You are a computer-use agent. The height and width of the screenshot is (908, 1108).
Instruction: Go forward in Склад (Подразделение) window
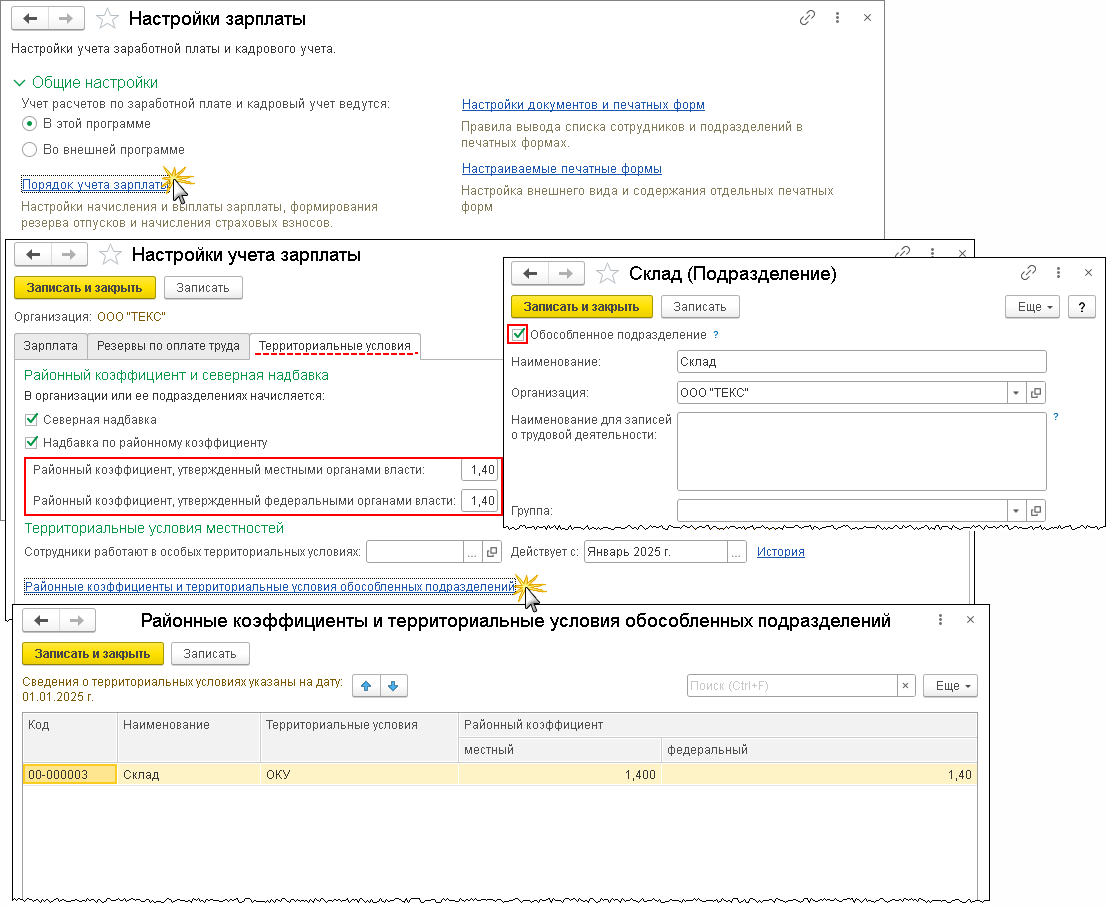tap(566, 273)
